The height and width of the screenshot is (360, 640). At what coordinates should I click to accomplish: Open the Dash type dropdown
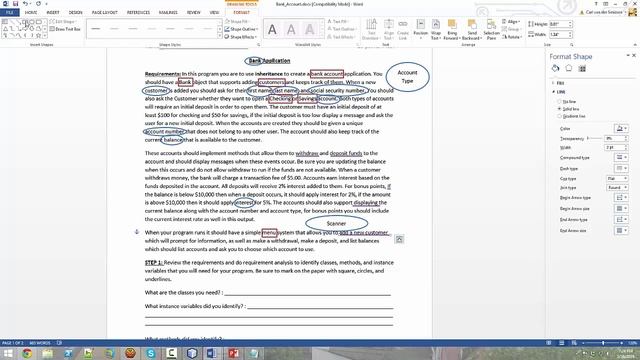pos(621,168)
